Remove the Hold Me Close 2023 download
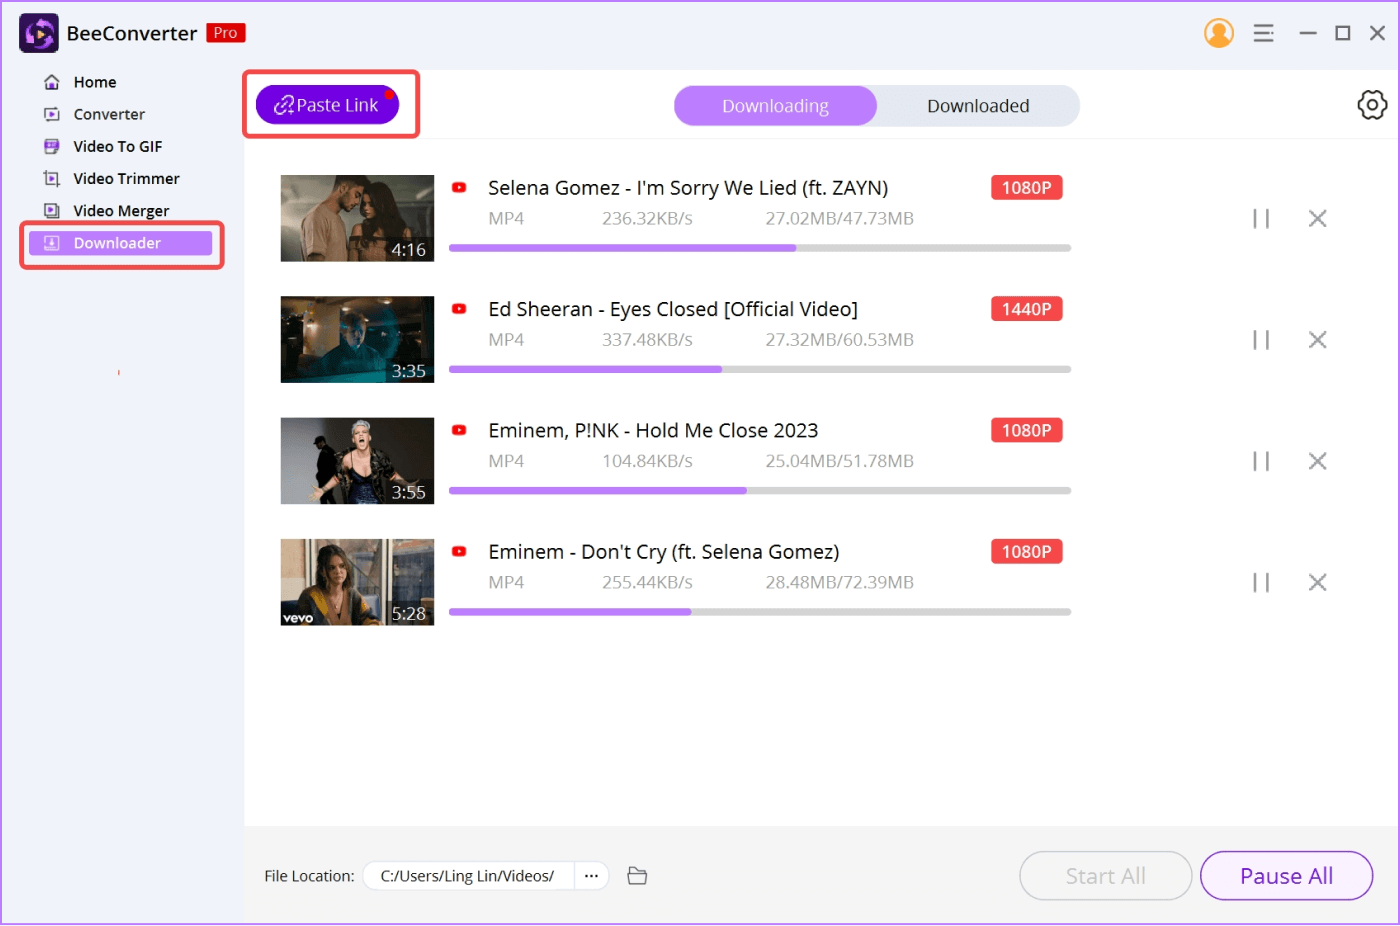The height and width of the screenshot is (926, 1400). [1318, 461]
